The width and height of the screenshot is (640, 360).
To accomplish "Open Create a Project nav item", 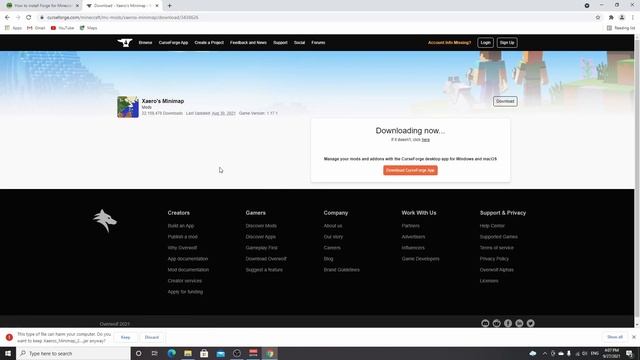I will (x=209, y=42).
